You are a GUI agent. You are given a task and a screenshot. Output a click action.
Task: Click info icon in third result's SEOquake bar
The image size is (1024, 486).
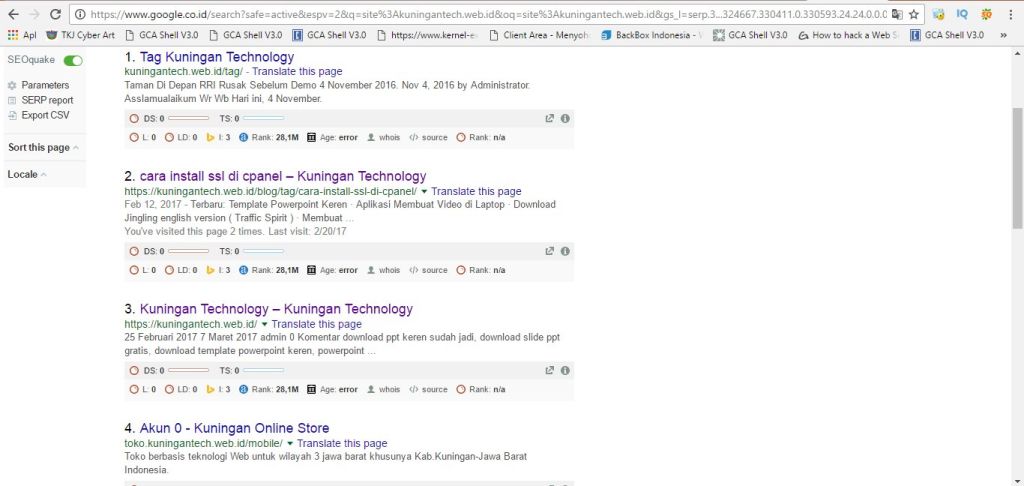pos(565,370)
